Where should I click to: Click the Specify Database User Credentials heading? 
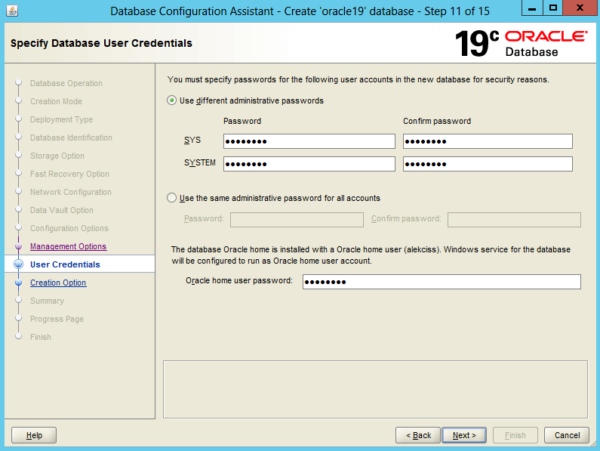pos(101,43)
